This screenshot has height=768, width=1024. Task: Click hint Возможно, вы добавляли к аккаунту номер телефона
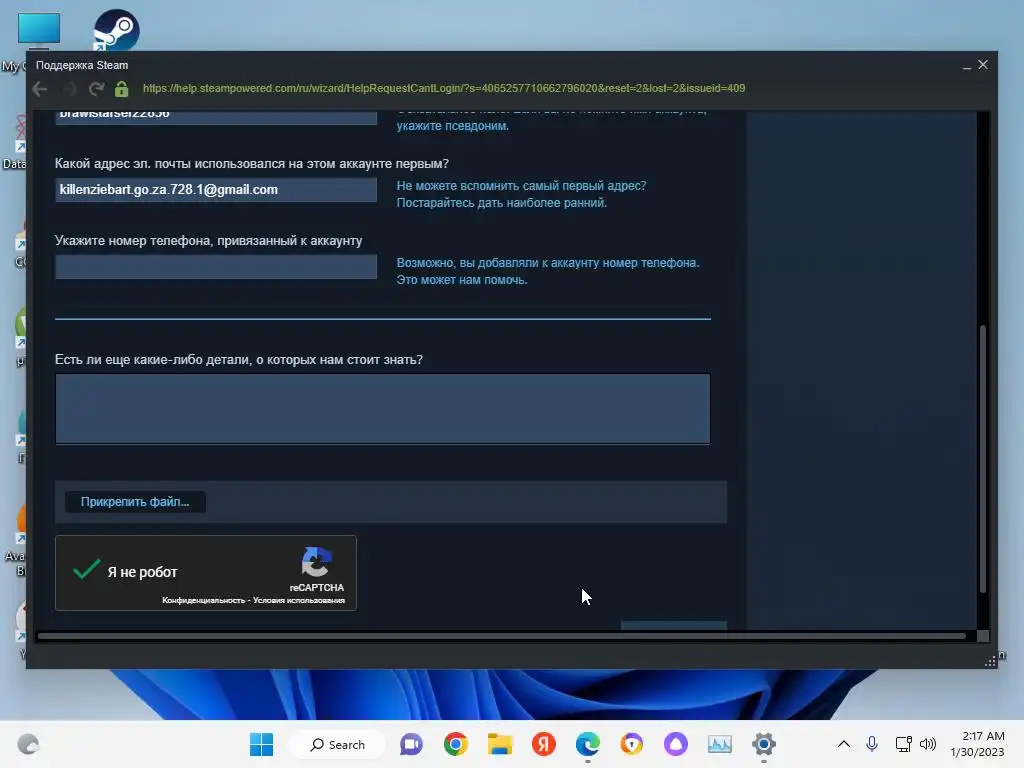[x=548, y=263]
